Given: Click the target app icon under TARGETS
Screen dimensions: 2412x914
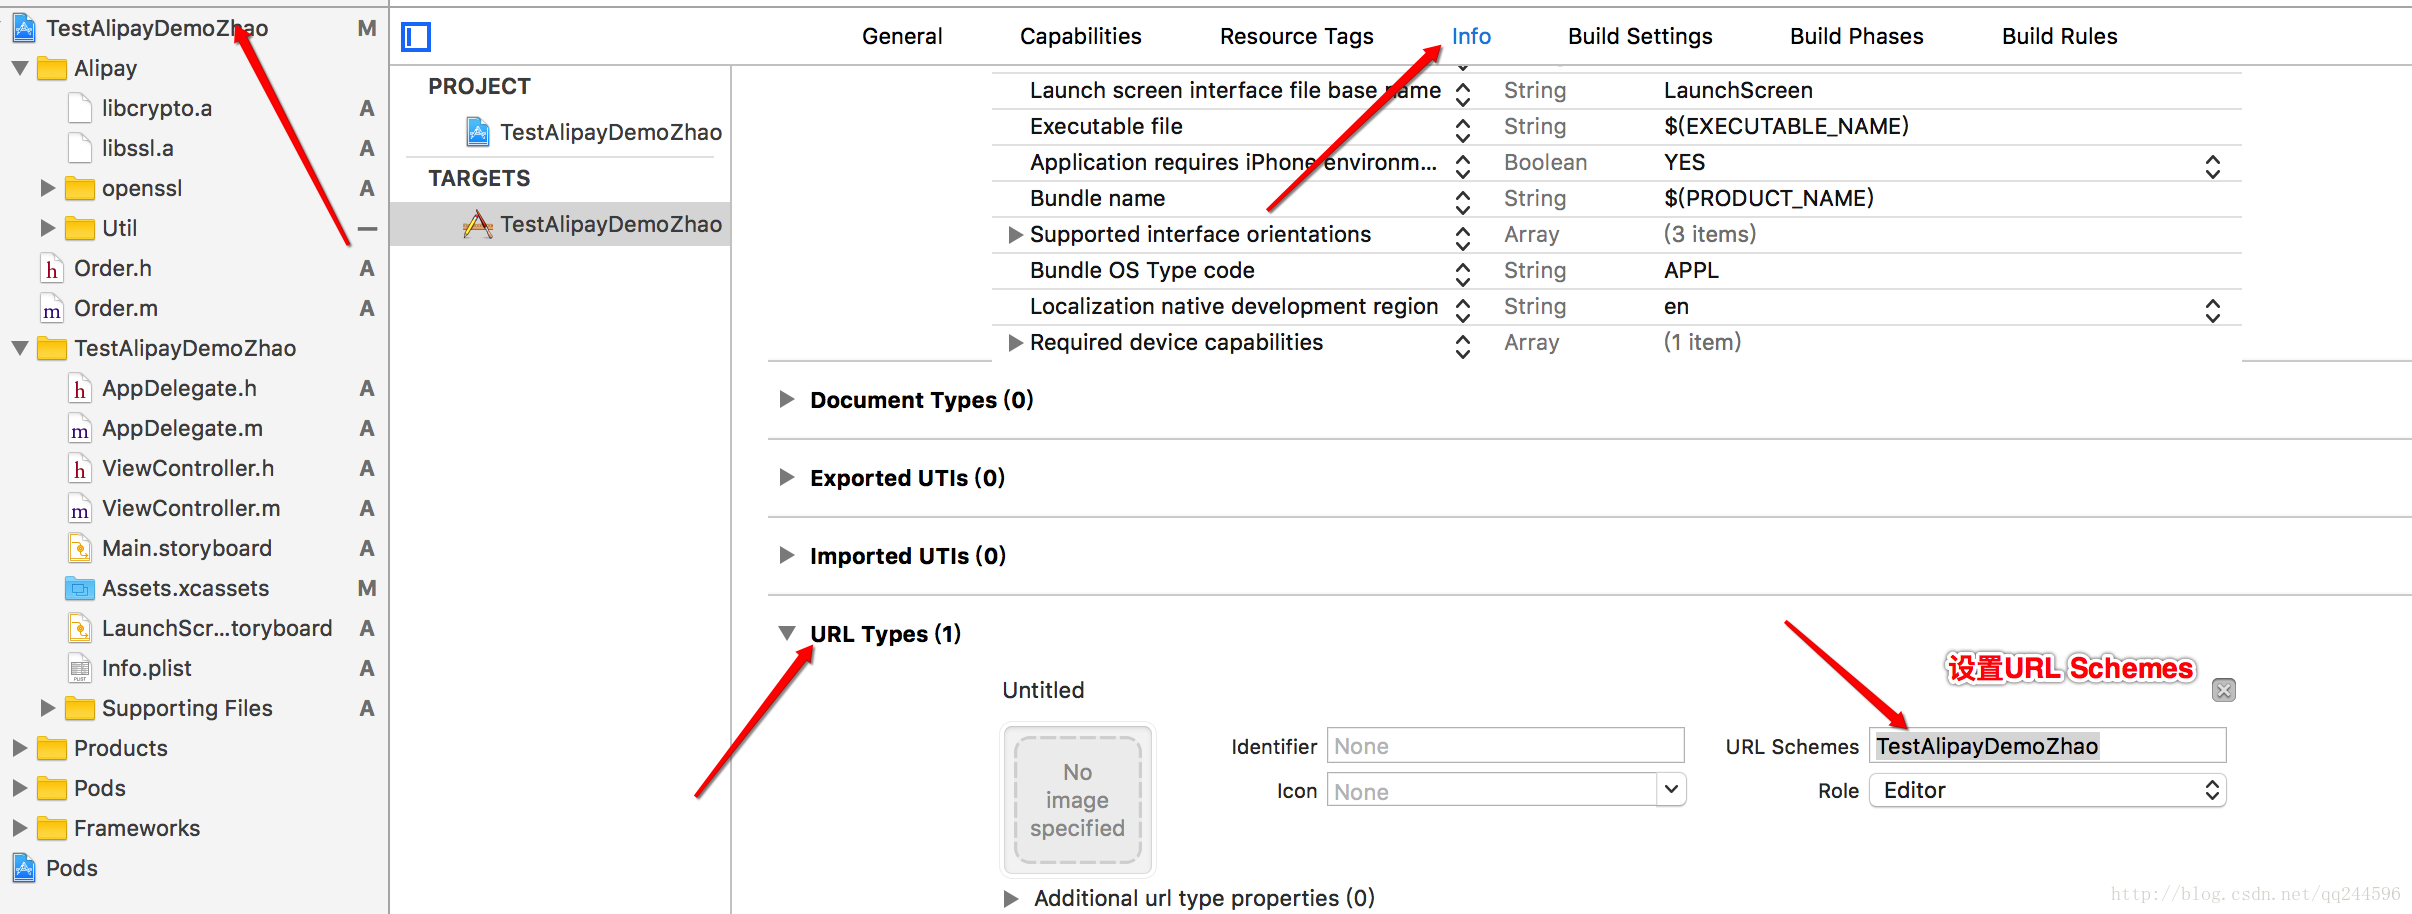Looking at the screenshot, I should tap(478, 224).
